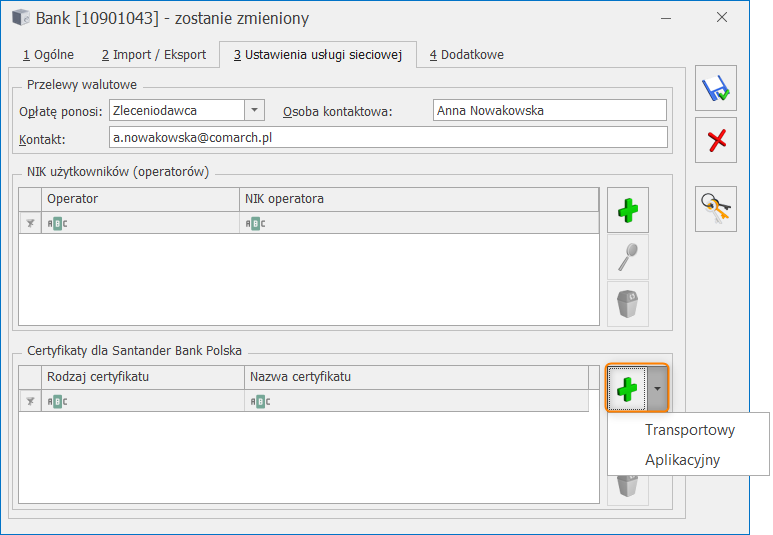The height and width of the screenshot is (535, 773).
Task: Click the filter icon in the certificates table row
Action: click(x=30, y=401)
